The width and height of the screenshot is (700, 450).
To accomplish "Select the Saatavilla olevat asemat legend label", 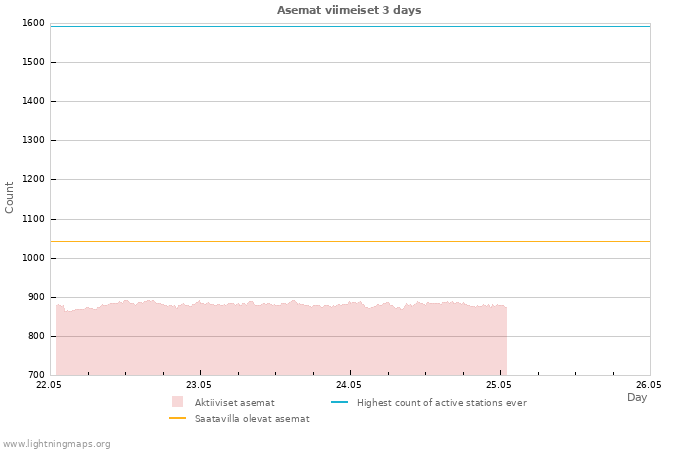I will tap(252, 419).
